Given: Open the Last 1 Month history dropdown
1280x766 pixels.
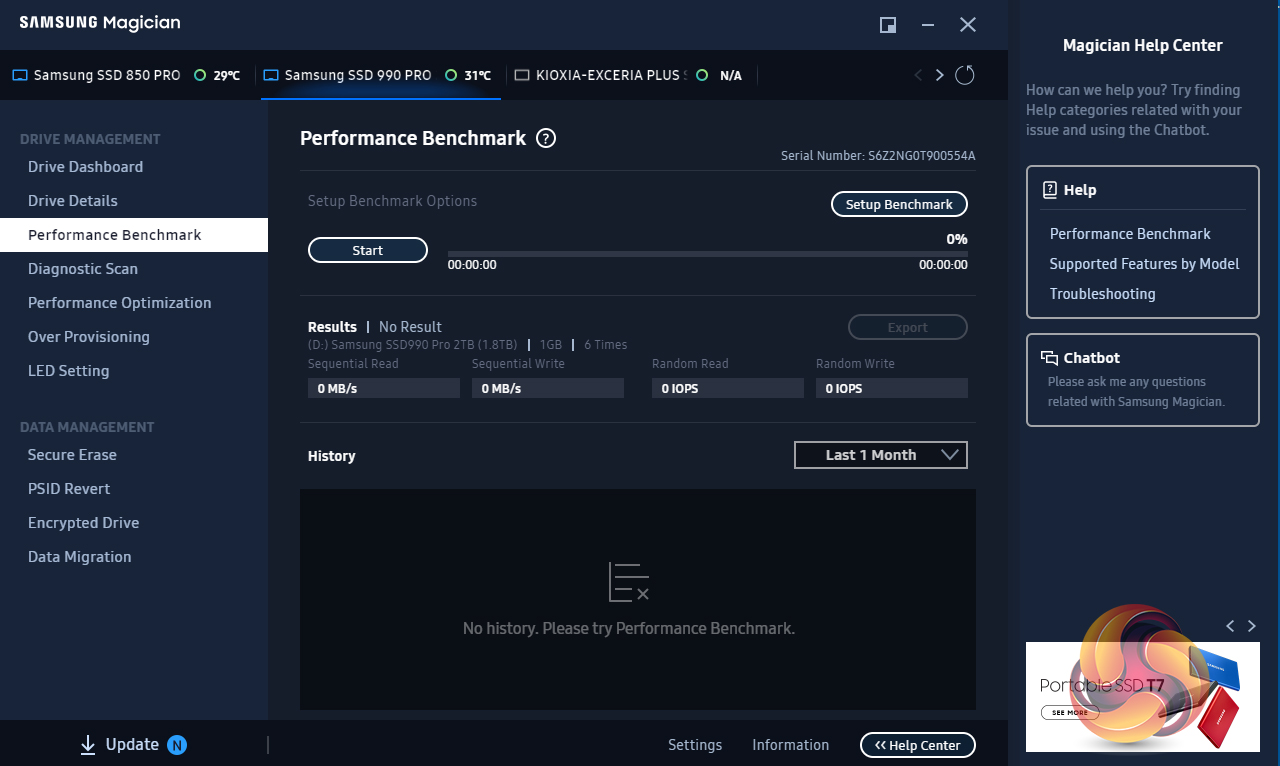Looking at the screenshot, I should click(x=880, y=455).
